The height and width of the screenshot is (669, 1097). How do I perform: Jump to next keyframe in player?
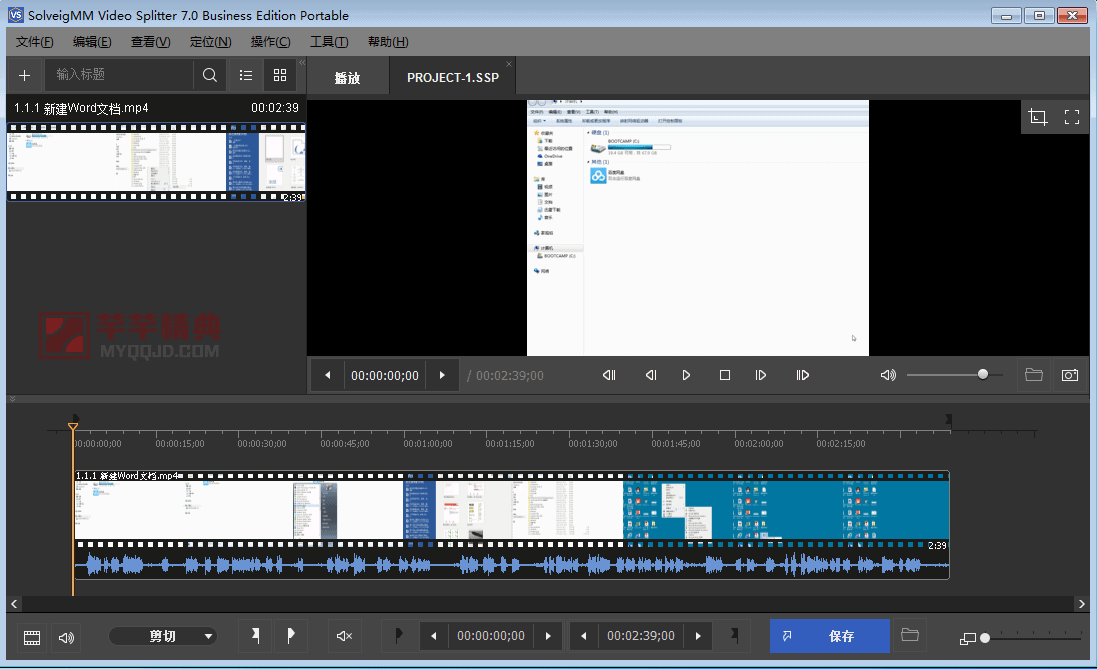802,375
